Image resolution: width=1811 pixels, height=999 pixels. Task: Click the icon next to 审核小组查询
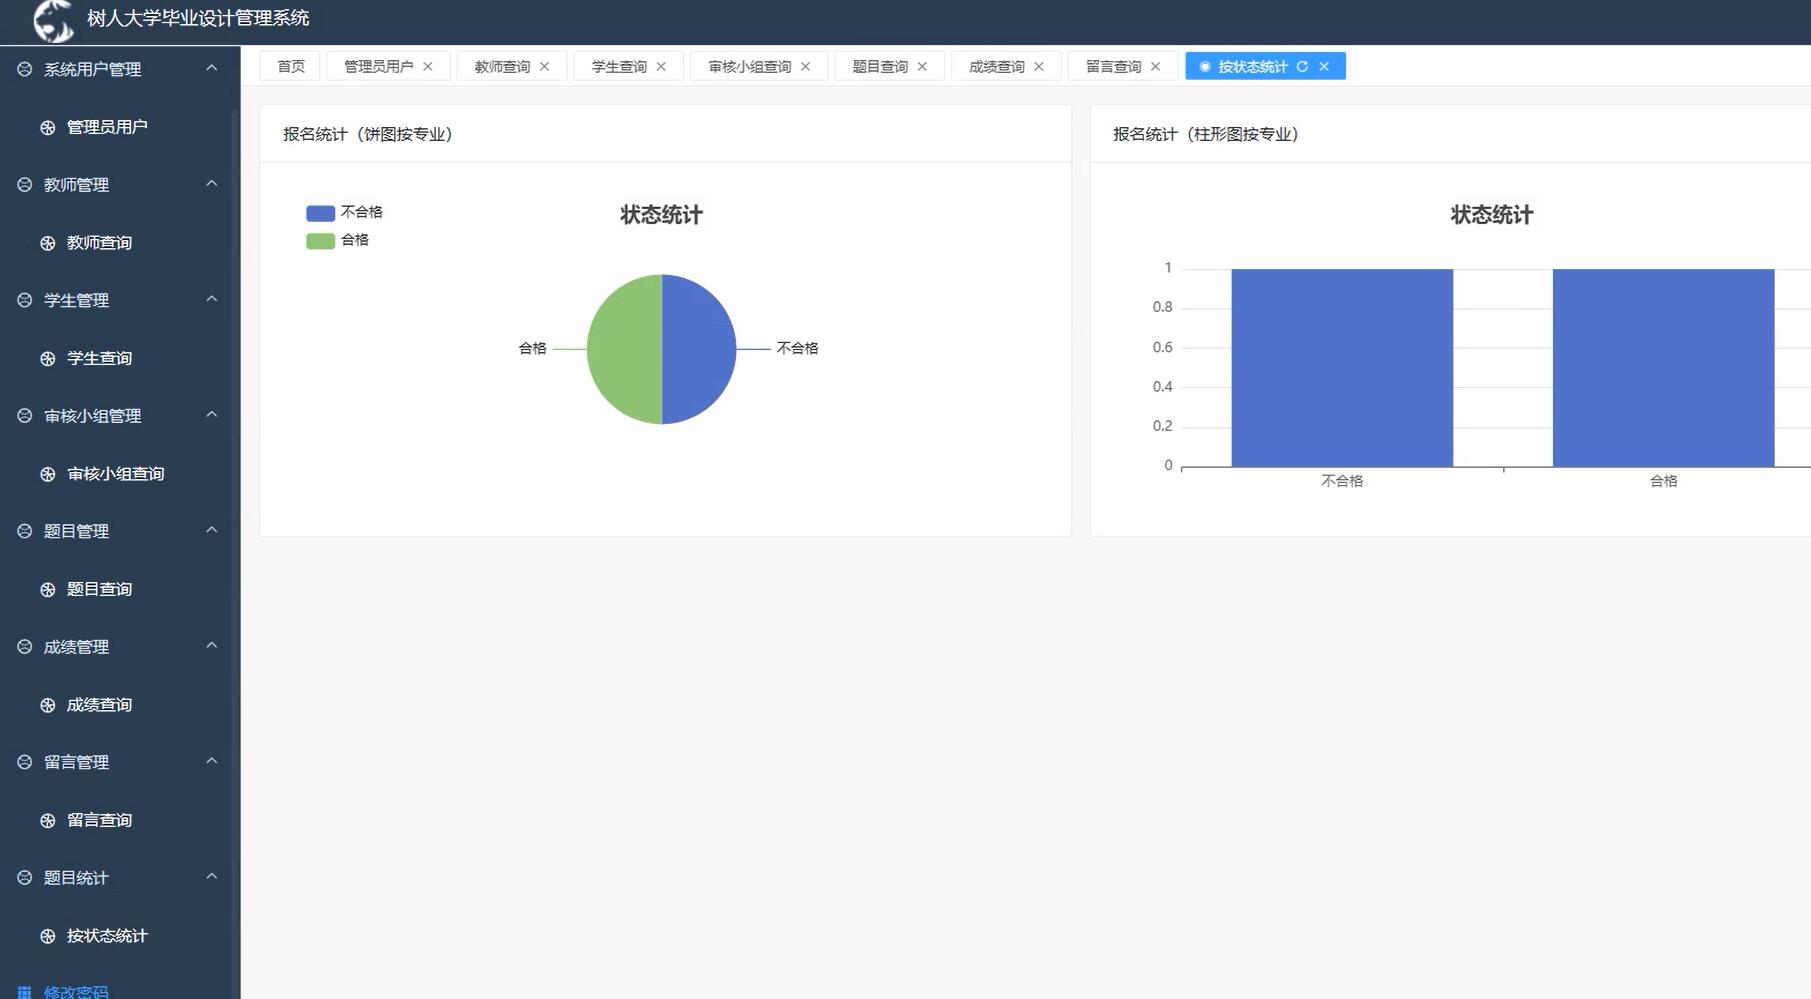point(47,473)
